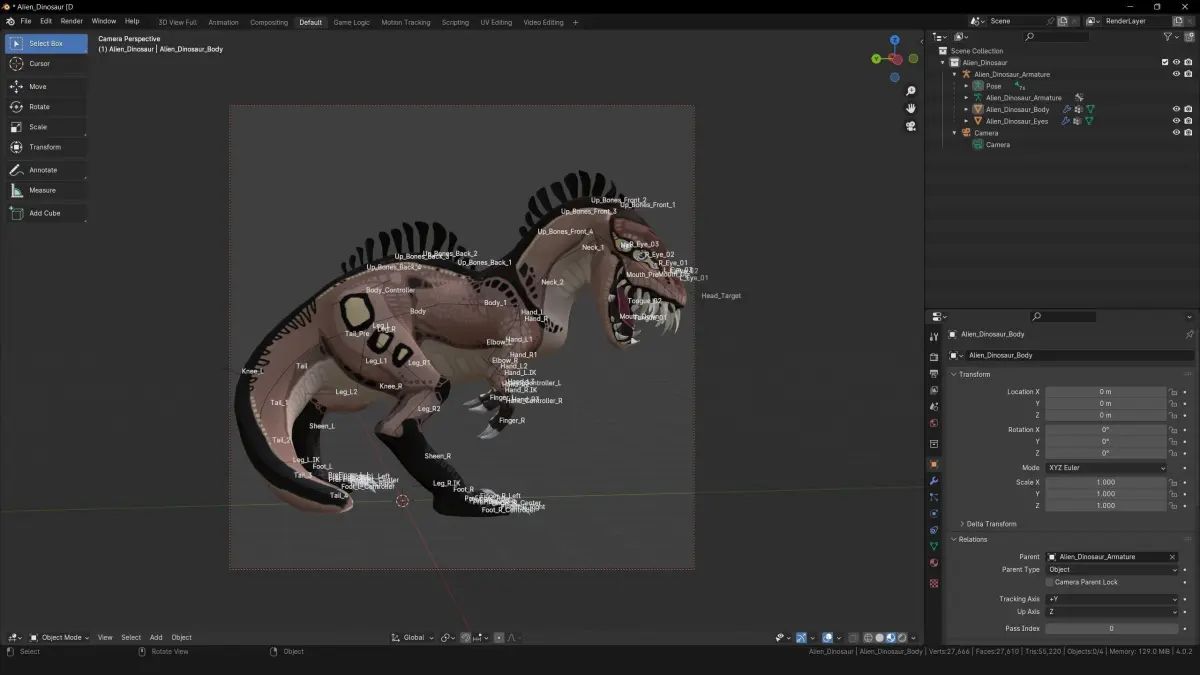Image resolution: width=1200 pixels, height=675 pixels.
Task: Activate the Move tool
Action: [46, 86]
